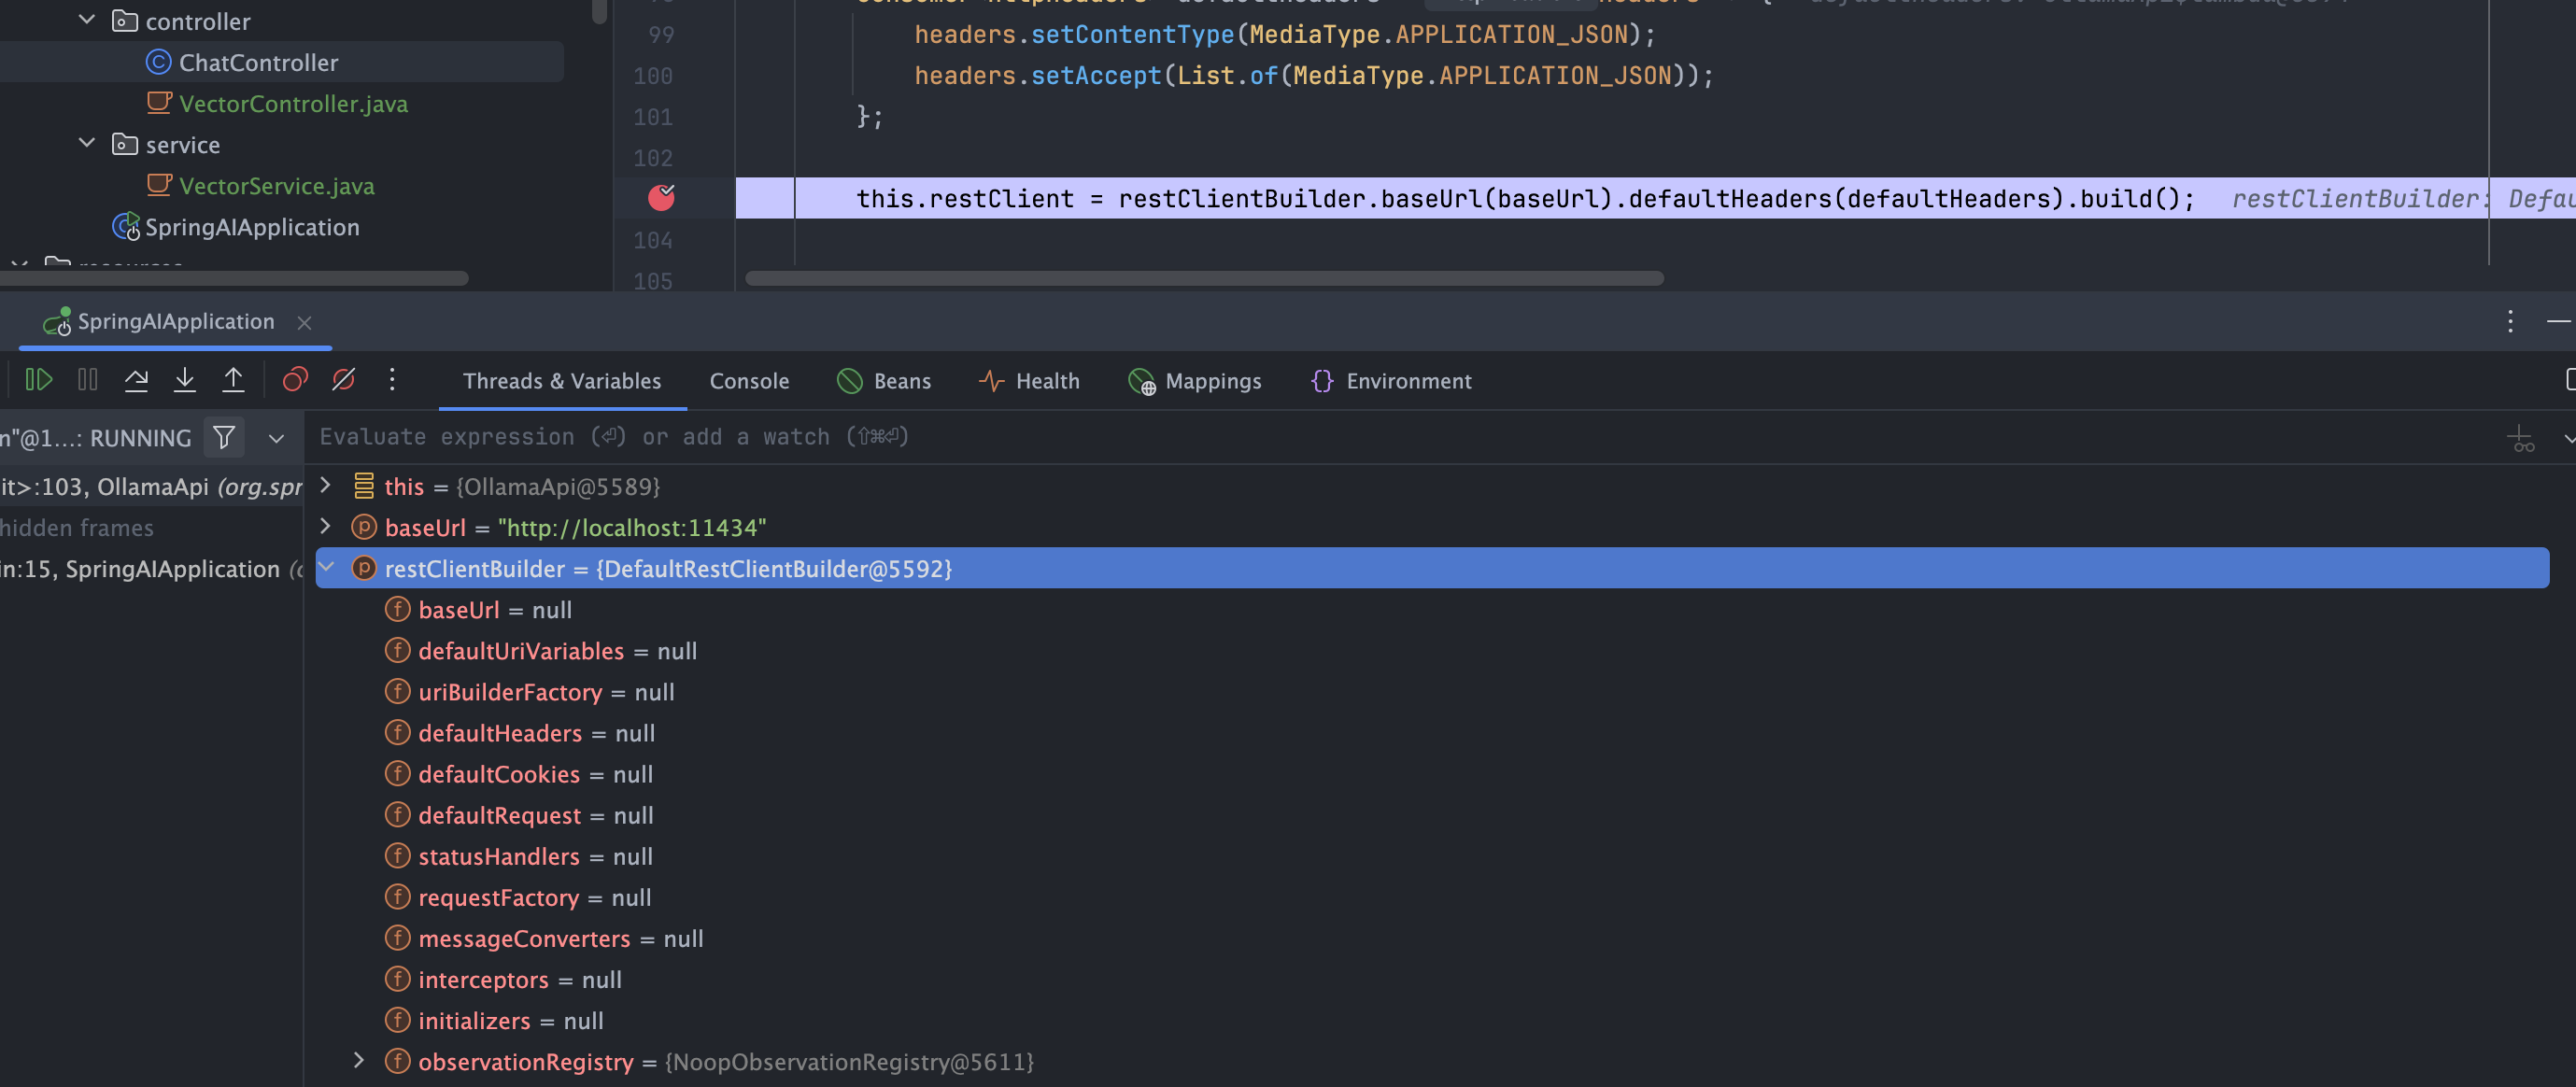This screenshot has width=2576, height=1087.
Task: Collapse the controller folder
Action: 87,19
